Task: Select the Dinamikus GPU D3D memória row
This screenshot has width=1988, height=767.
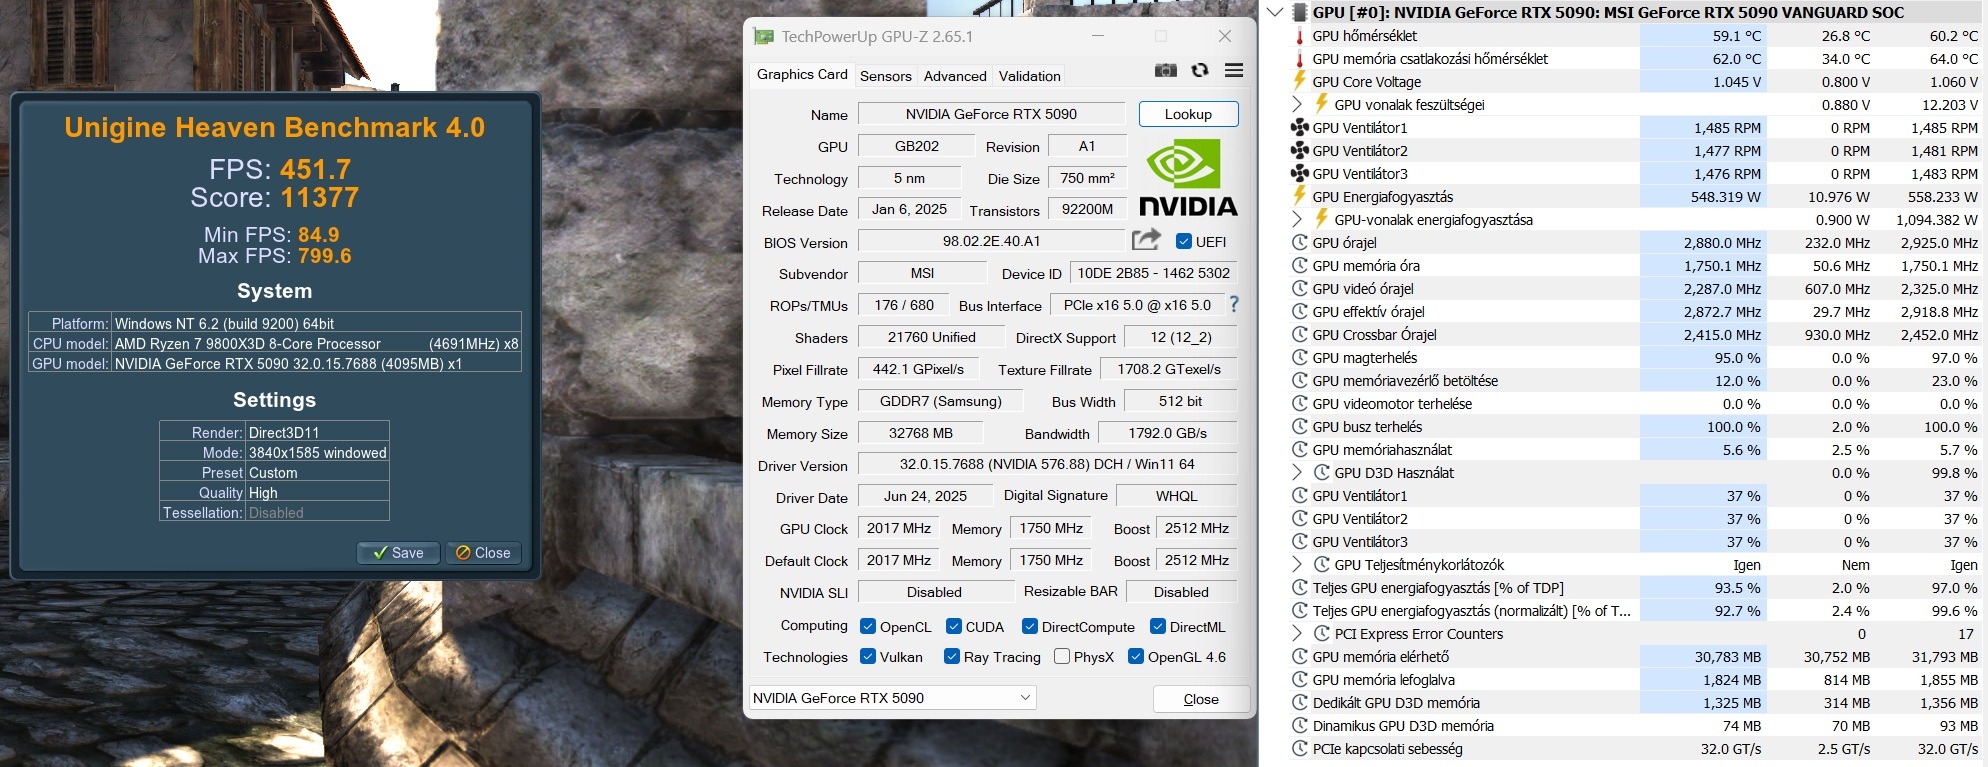Action: click(1634, 725)
